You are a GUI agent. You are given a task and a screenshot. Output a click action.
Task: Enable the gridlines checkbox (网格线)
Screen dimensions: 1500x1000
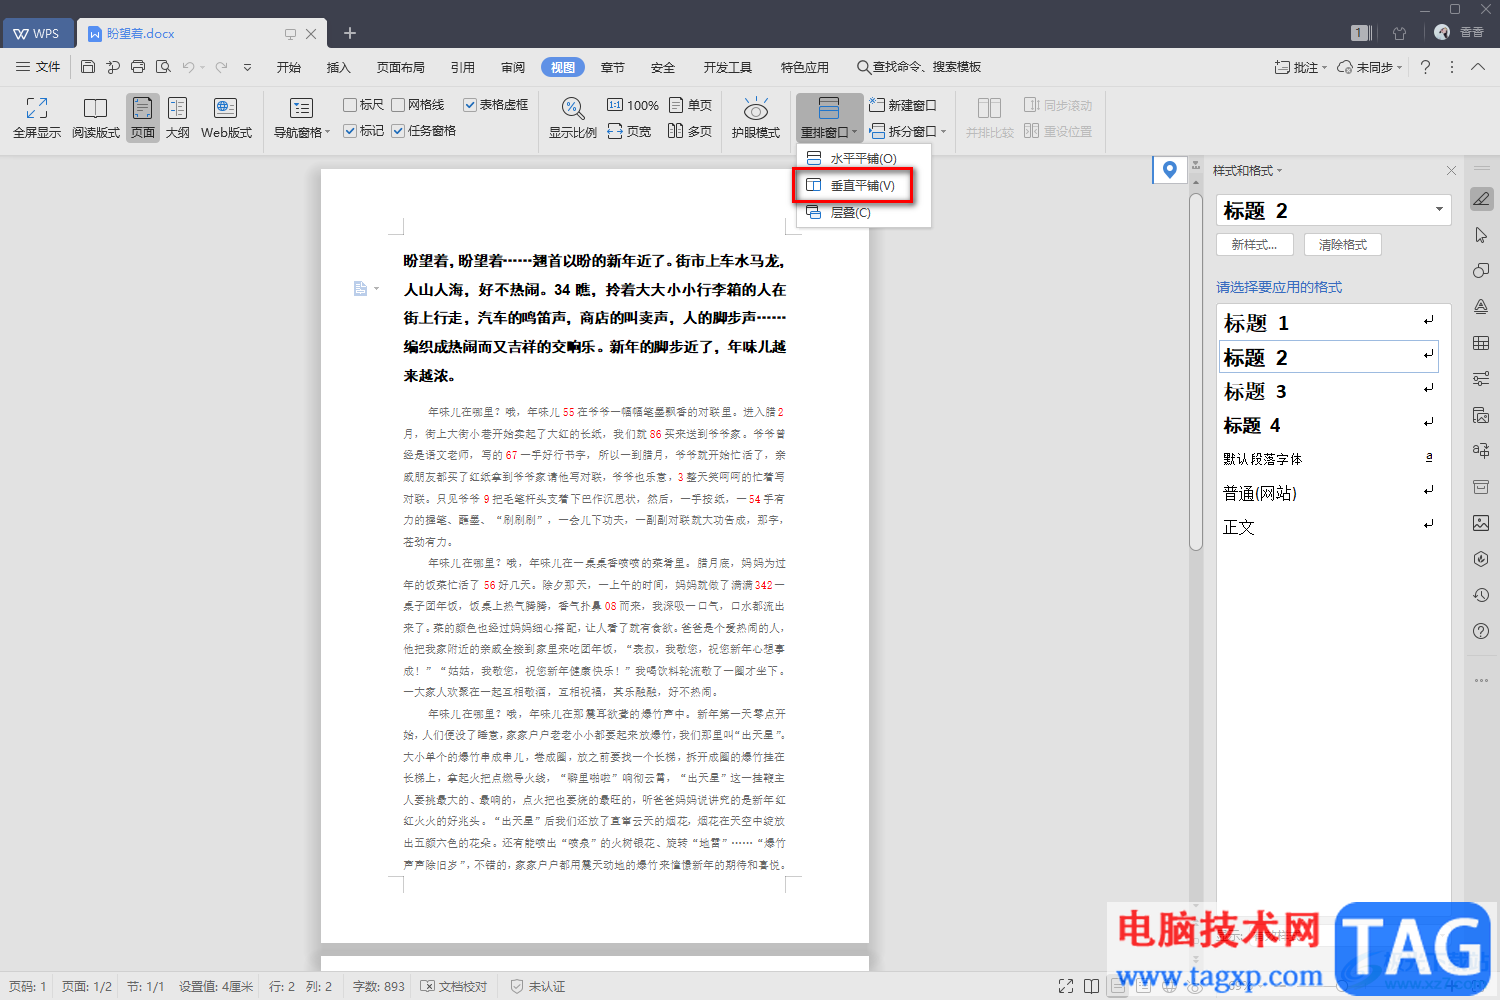(398, 105)
